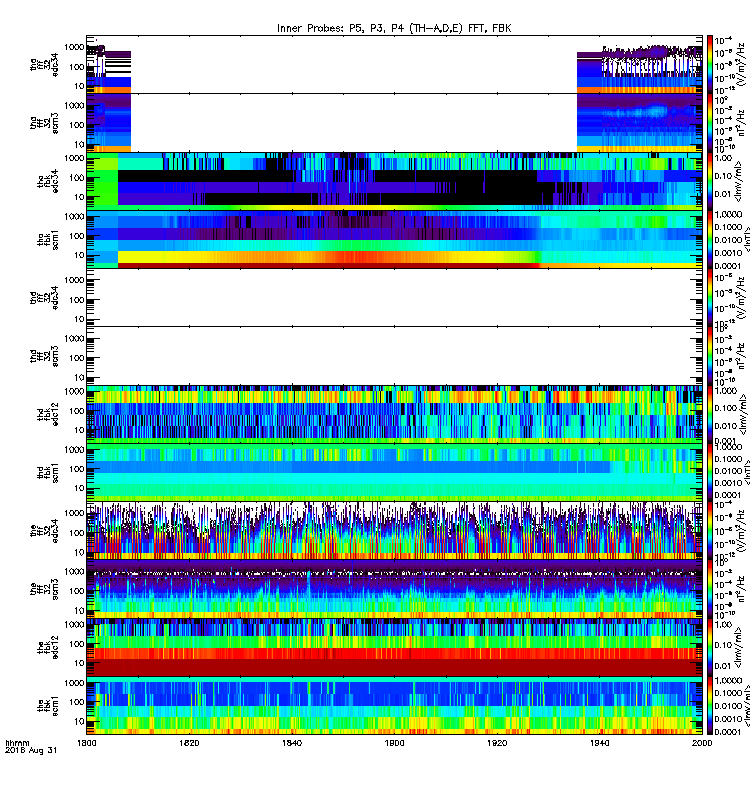Click the color bar beside the tha fbk edc34 panel
This screenshot has width=750, height=800.
[x=710, y=181]
